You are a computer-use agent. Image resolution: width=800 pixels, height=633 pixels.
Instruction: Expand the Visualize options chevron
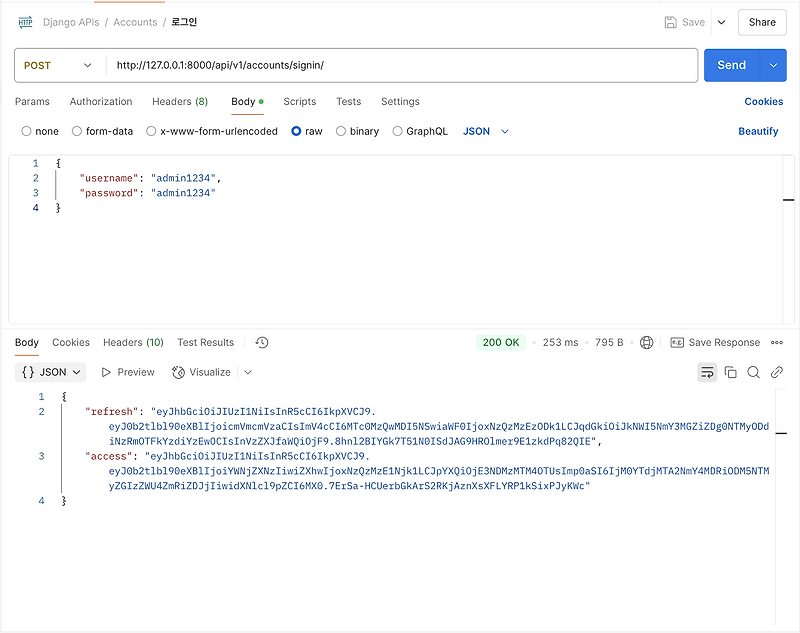248,372
